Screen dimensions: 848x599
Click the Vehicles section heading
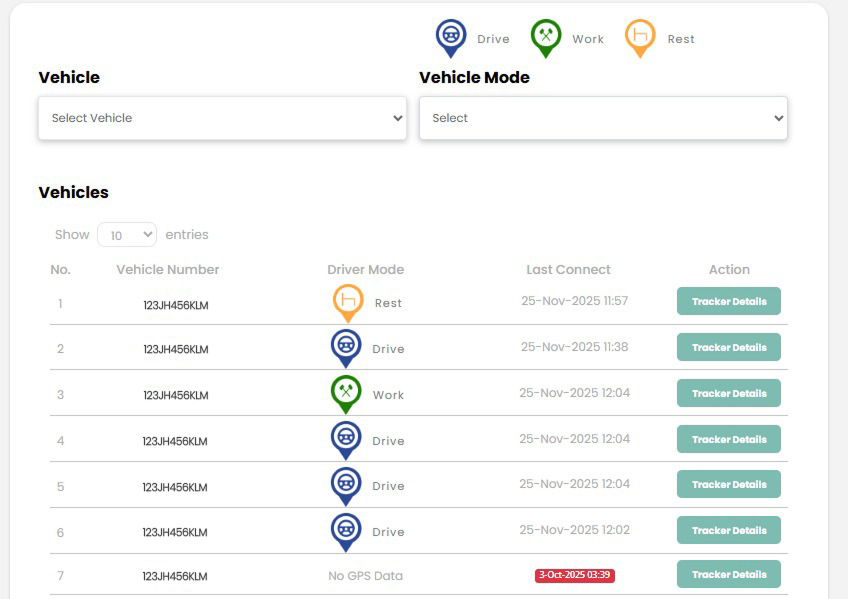(x=74, y=192)
